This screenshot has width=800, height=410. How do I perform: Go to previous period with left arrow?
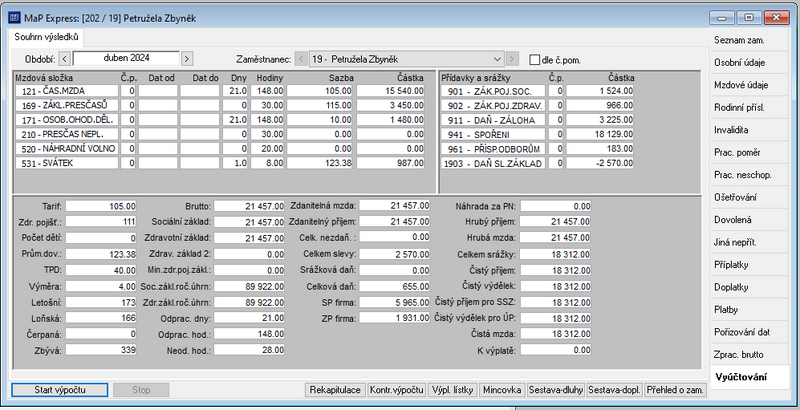point(65,59)
